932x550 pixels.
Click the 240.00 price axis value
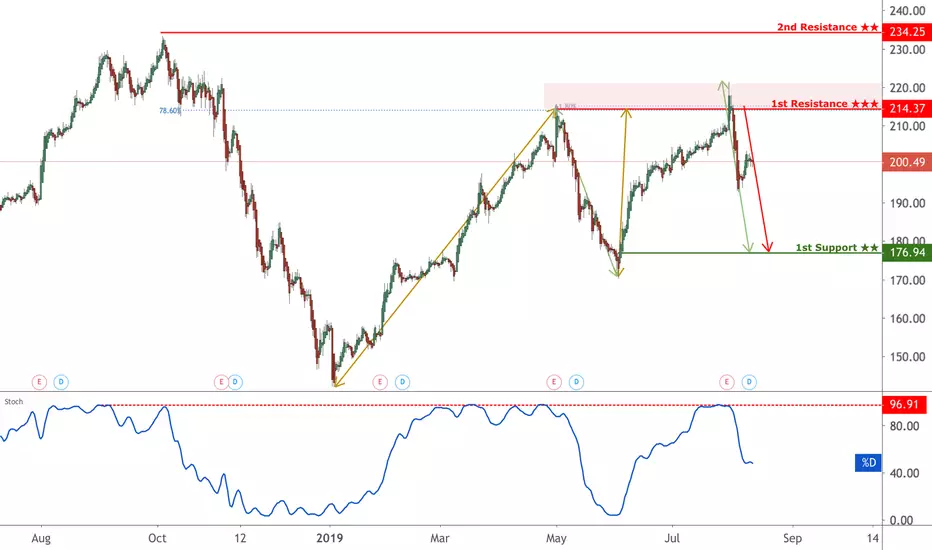coord(907,11)
